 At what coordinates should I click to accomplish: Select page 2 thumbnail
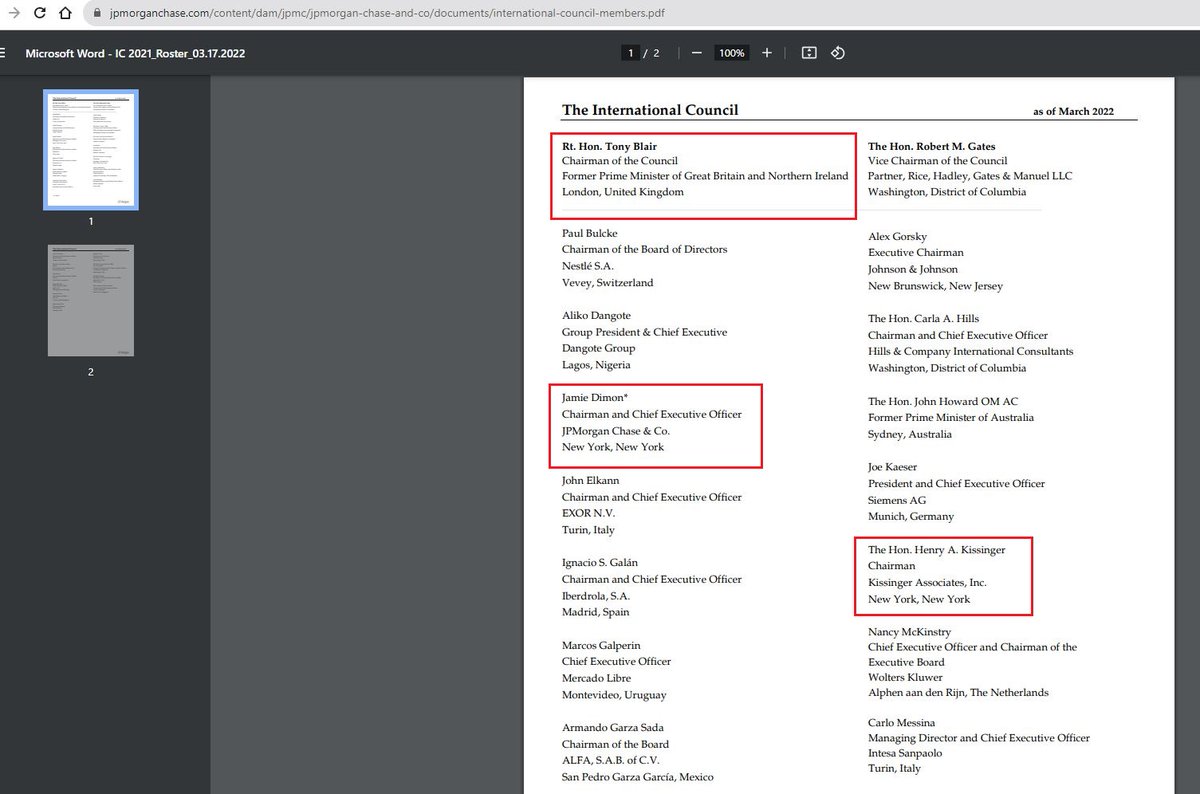pyautogui.click(x=91, y=300)
